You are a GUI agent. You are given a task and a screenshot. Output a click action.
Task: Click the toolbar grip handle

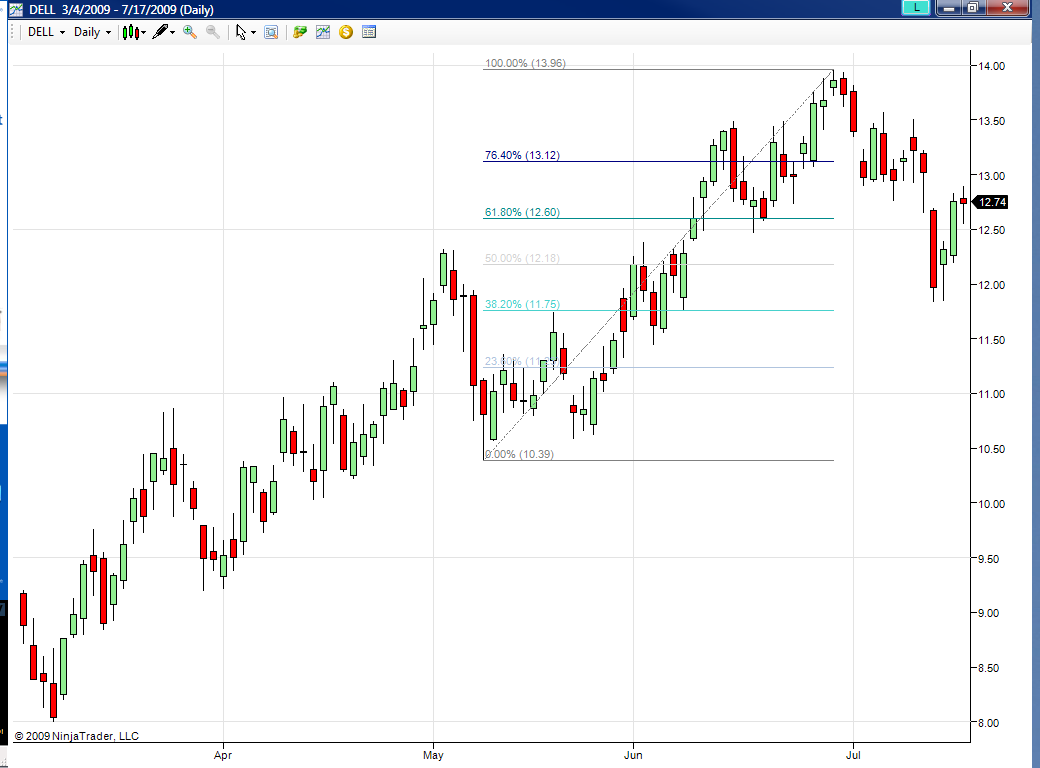[13, 32]
